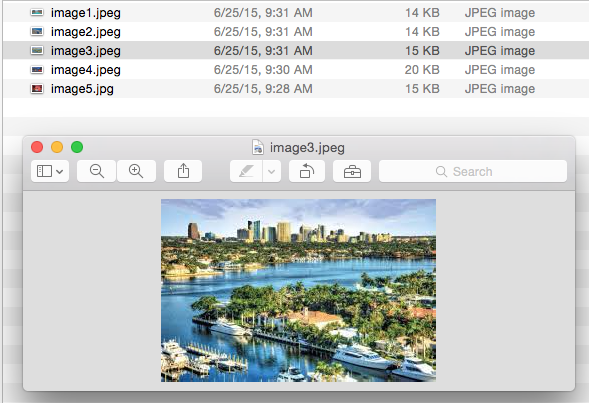Click the image4.jpeg file thumbnail icon
The width and height of the screenshot is (589, 403).
coord(37,69)
